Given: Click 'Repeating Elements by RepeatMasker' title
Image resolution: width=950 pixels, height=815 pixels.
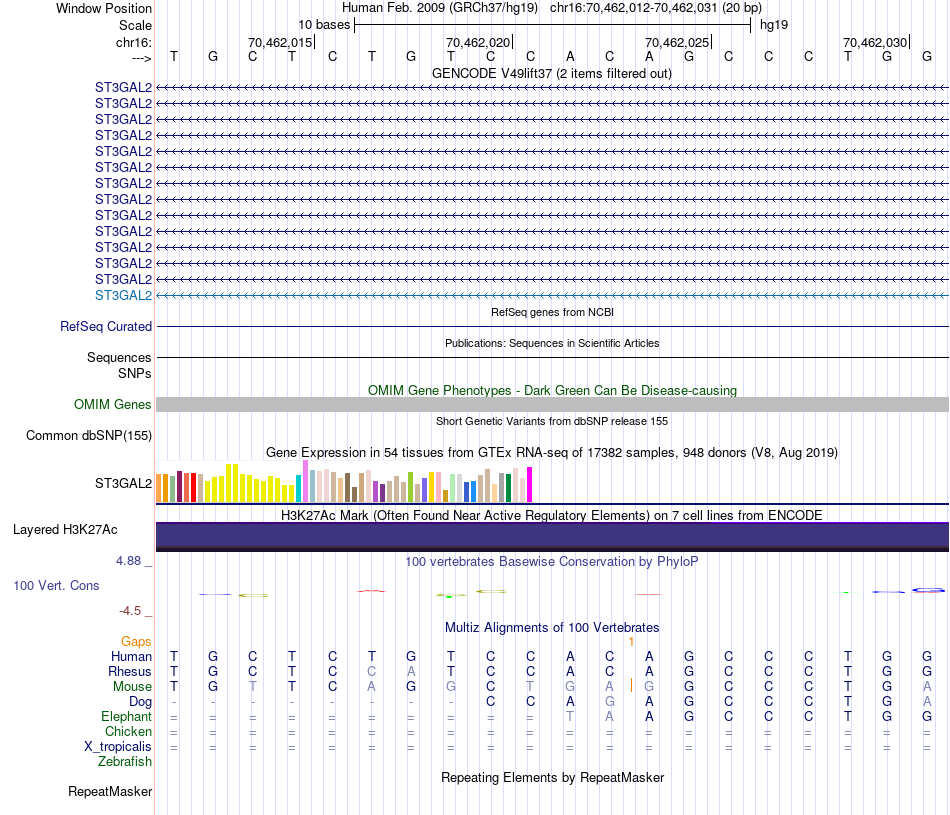Looking at the screenshot, I should 553,777.
